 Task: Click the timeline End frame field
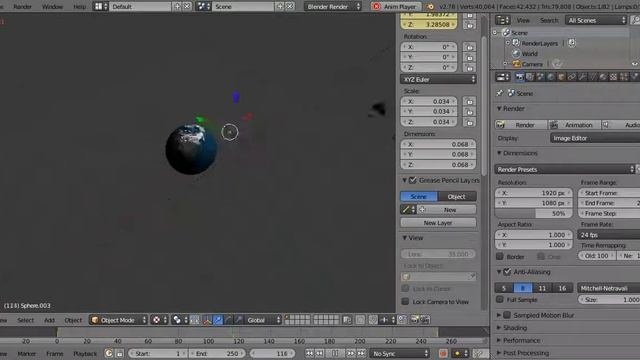[218, 353]
